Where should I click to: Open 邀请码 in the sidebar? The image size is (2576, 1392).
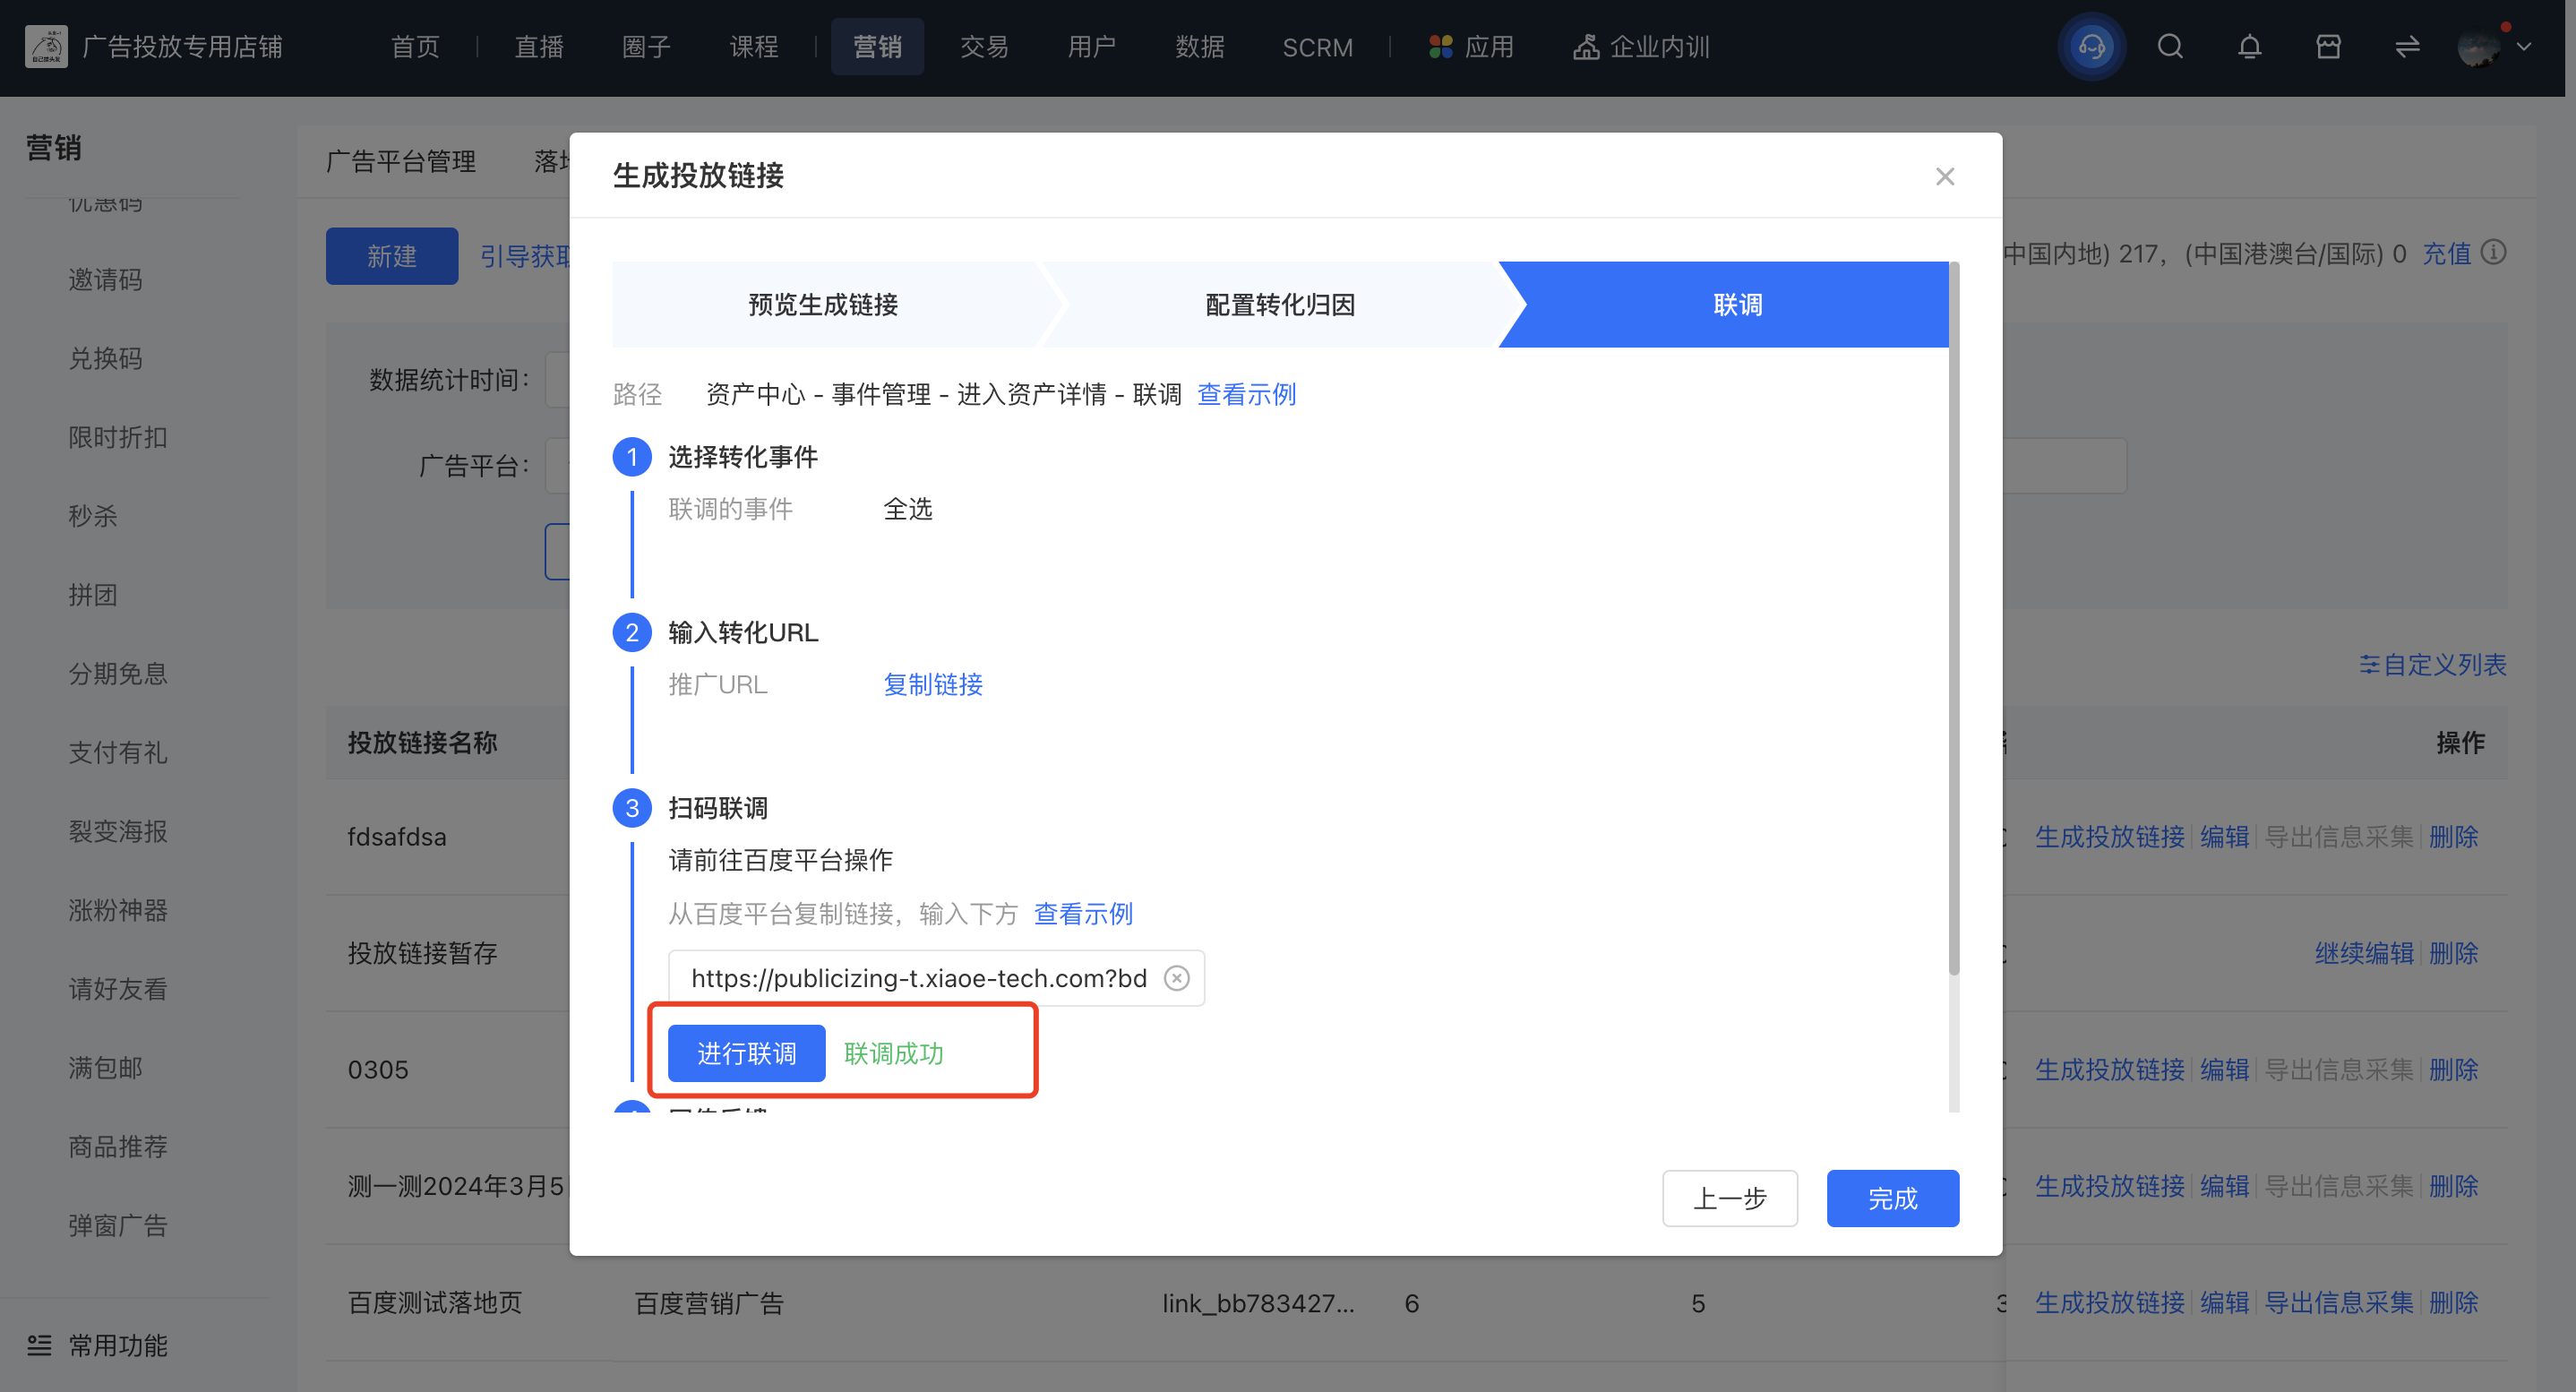tap(105, 280)
